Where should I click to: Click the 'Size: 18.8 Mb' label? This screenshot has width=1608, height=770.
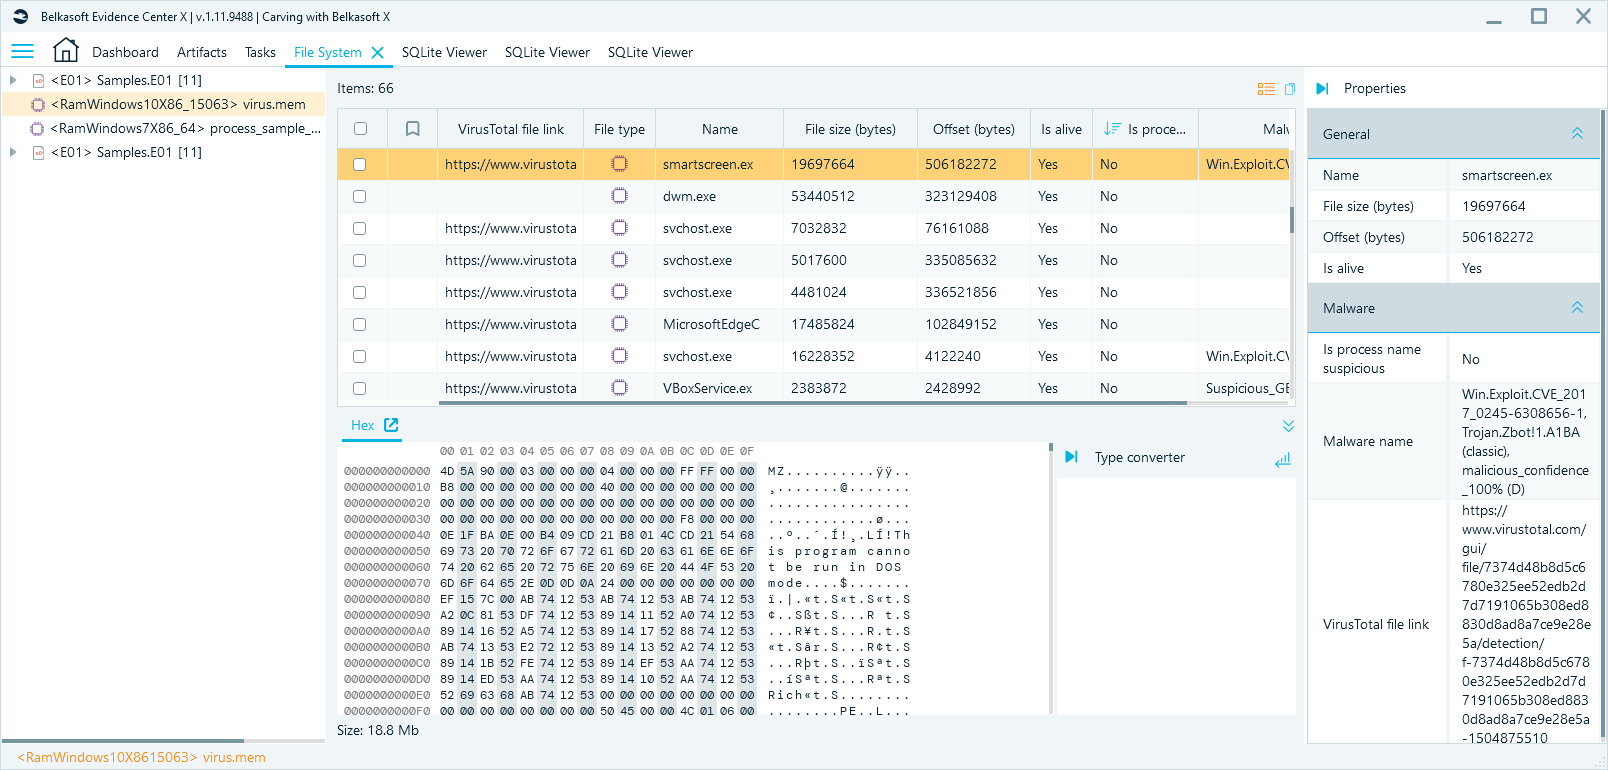(x=378, y=730)
